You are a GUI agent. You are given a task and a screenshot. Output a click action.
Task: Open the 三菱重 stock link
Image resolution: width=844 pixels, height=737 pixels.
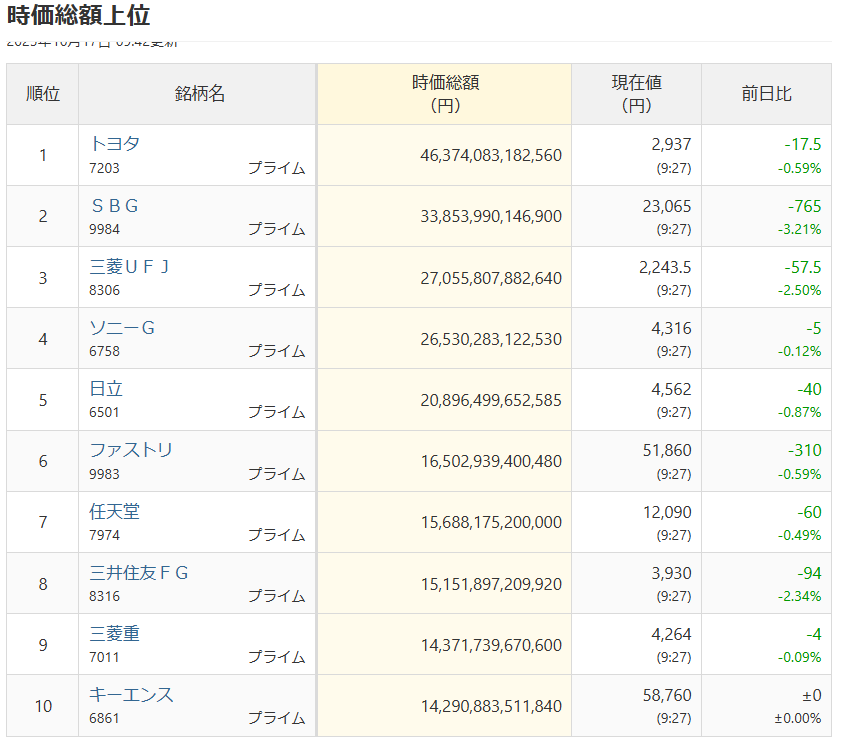tap(115, 634)
